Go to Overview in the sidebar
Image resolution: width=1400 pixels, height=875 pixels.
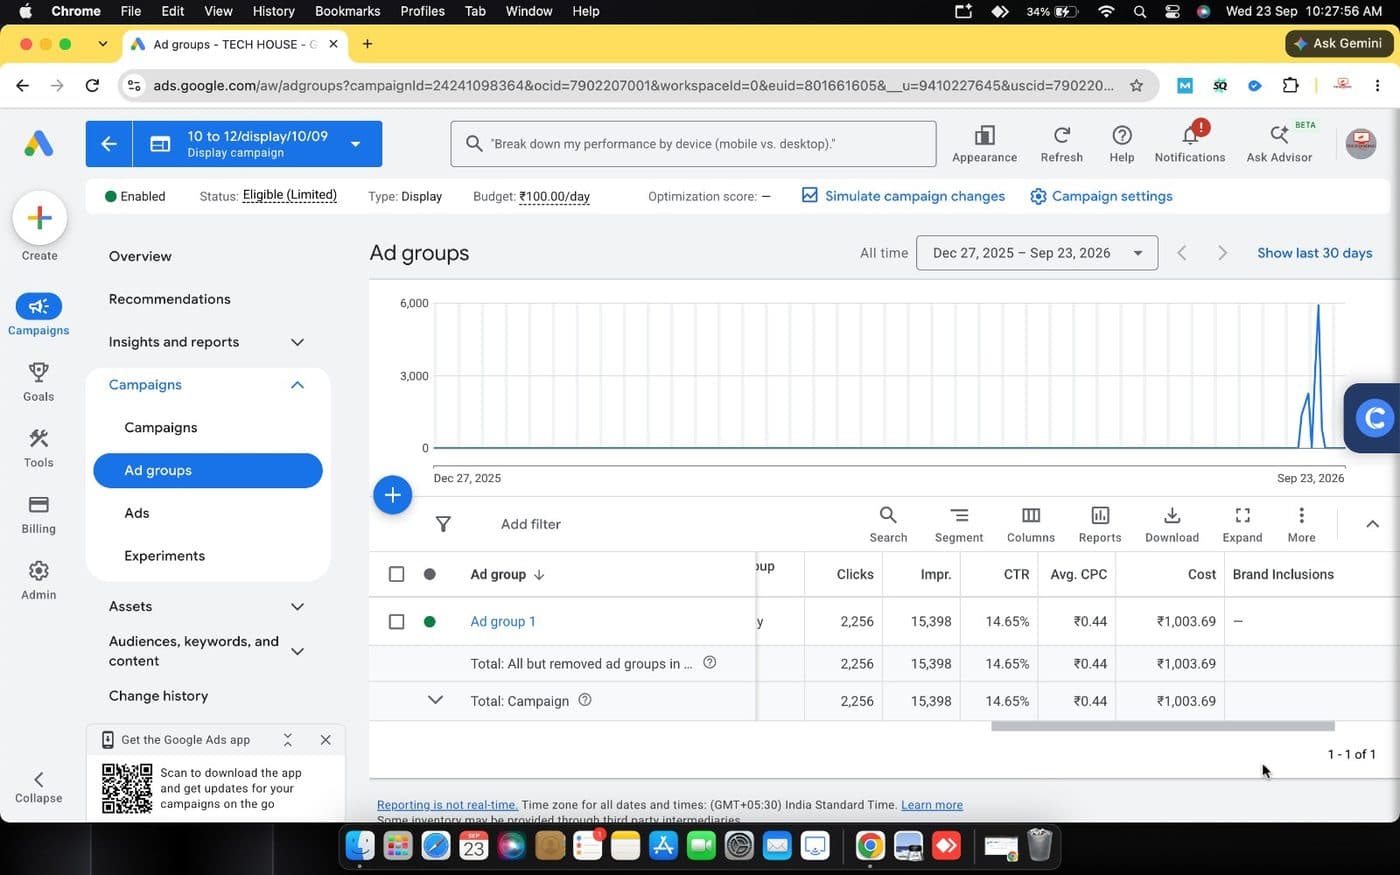(140, 256)
